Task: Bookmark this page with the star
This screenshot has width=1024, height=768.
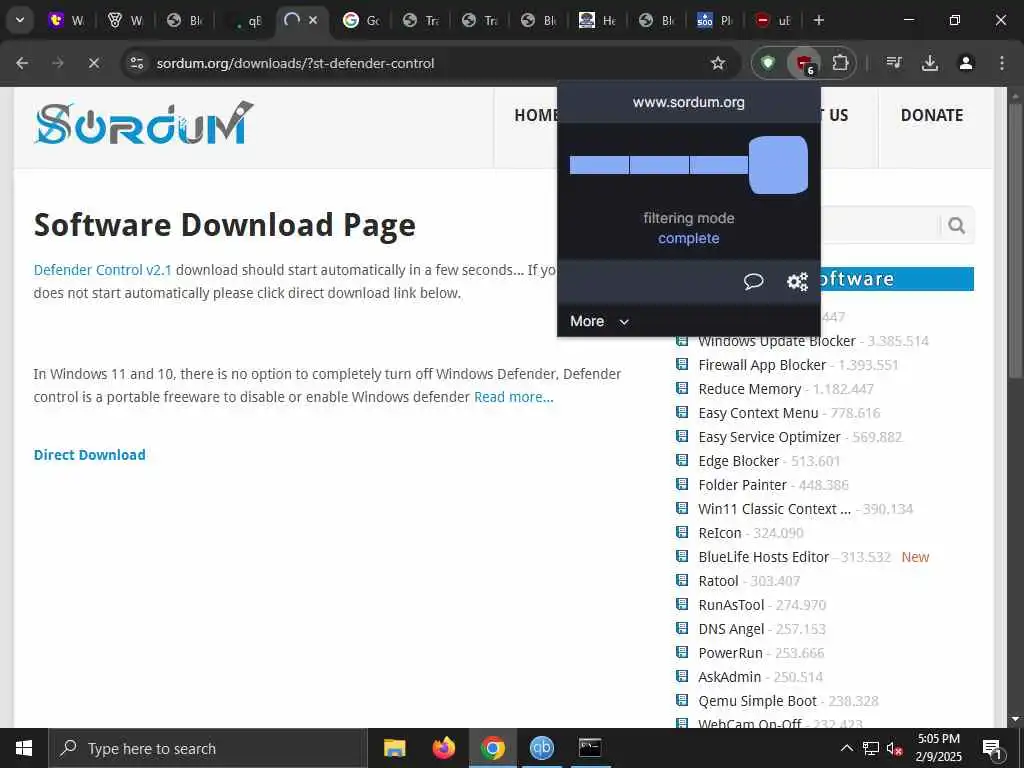Action: tap(718, 63)
